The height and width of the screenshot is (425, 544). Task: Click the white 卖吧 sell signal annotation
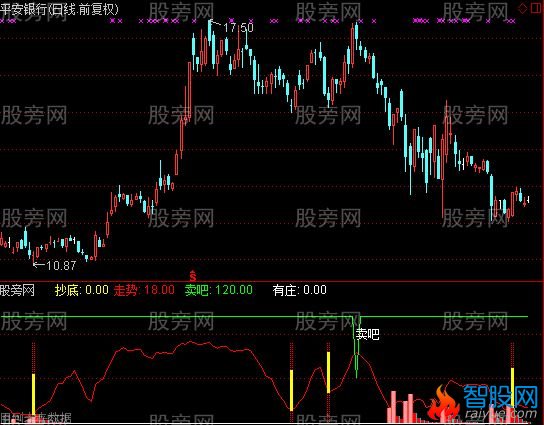368,334
